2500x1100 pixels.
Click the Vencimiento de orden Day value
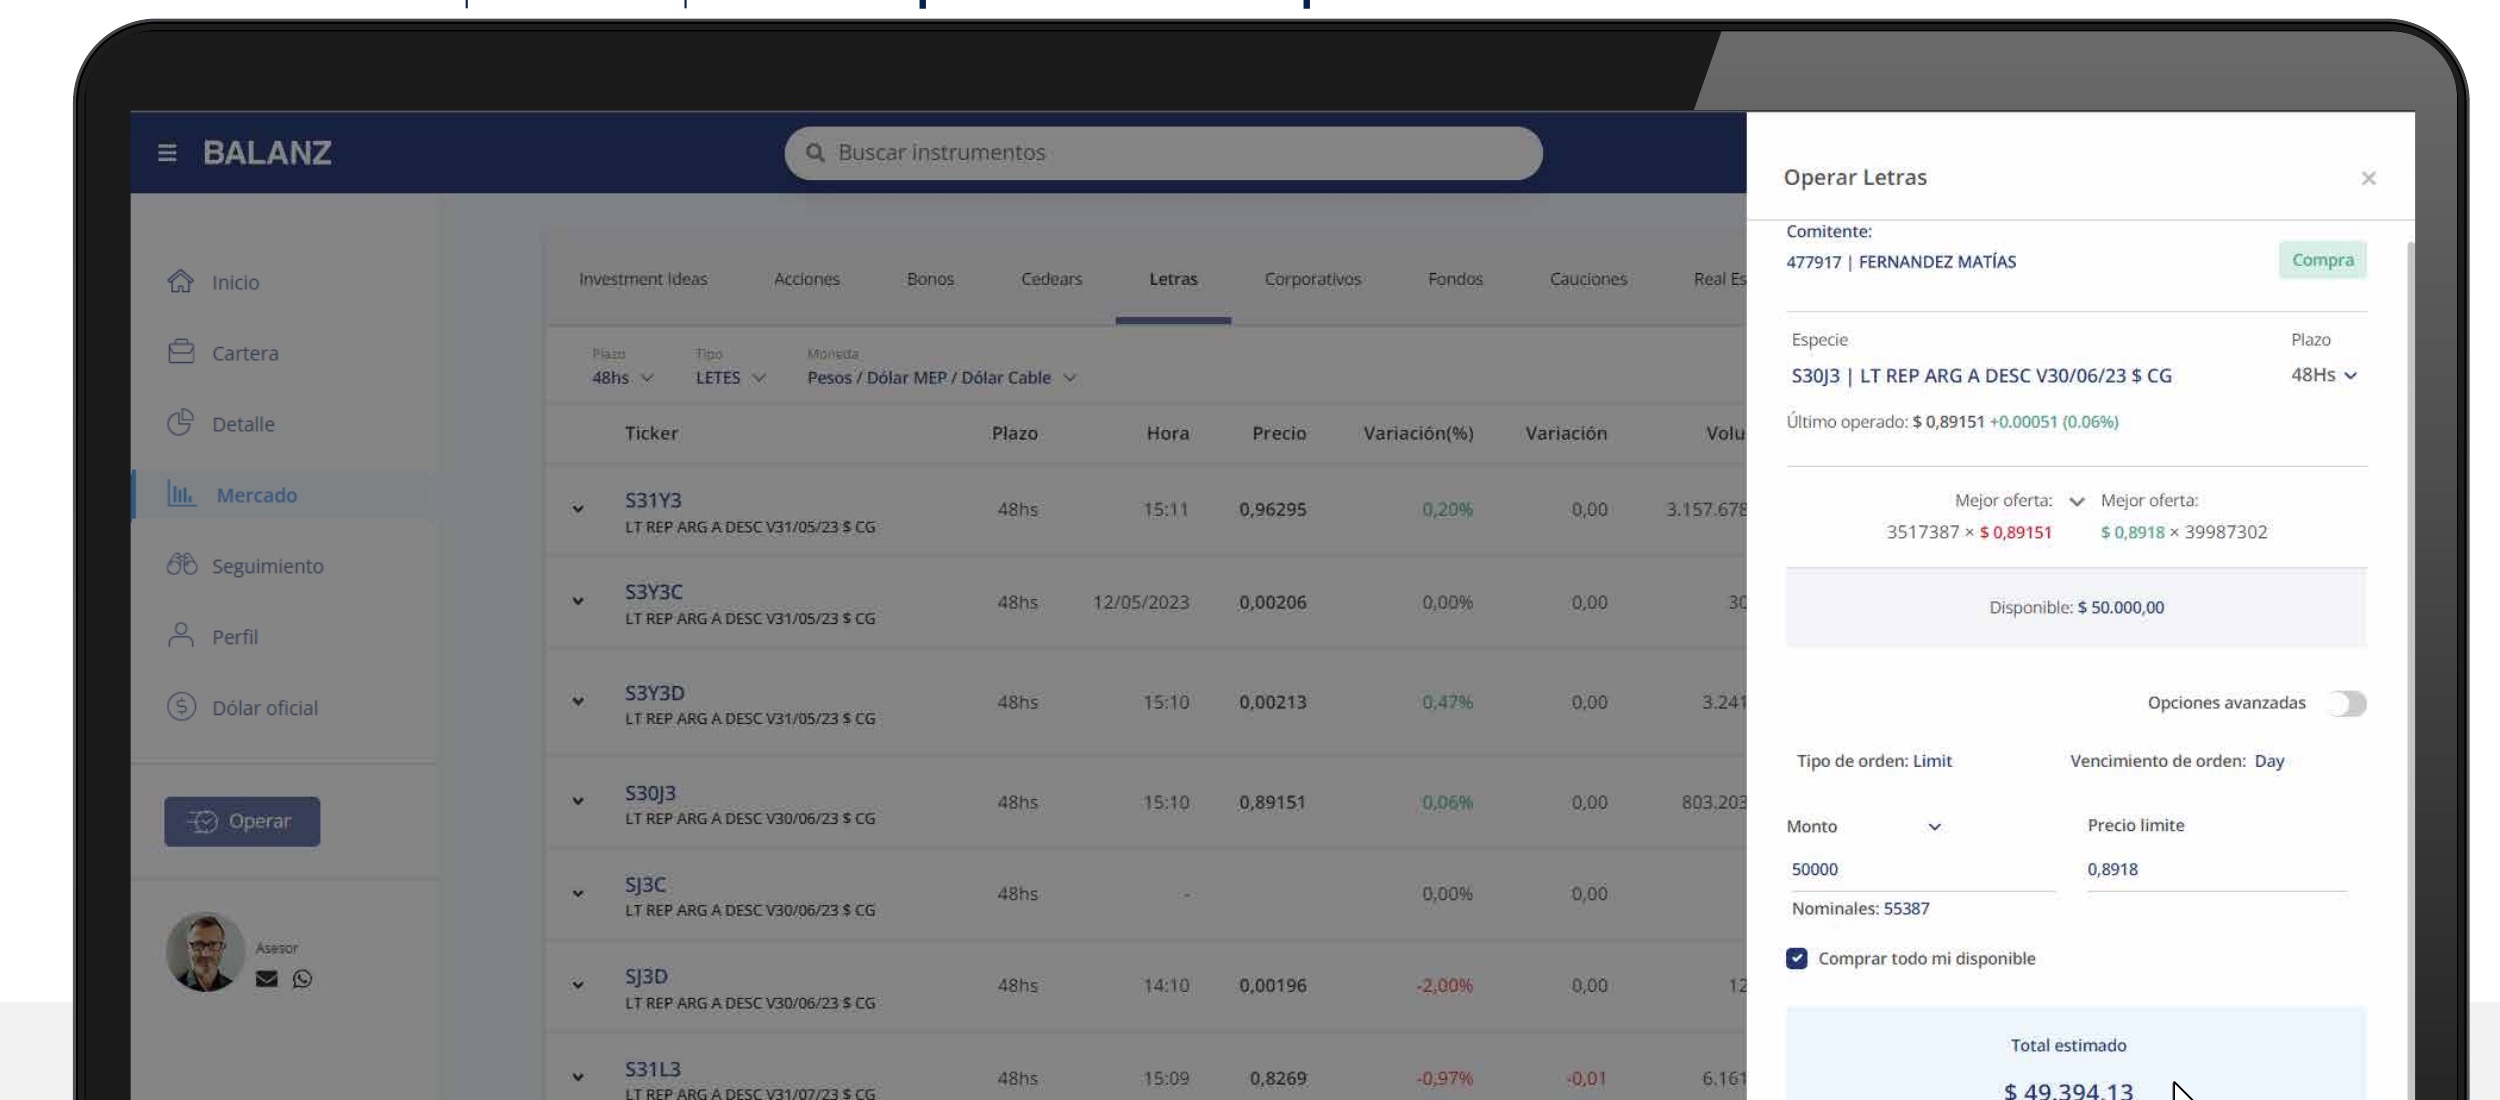tap(2269, 761)
